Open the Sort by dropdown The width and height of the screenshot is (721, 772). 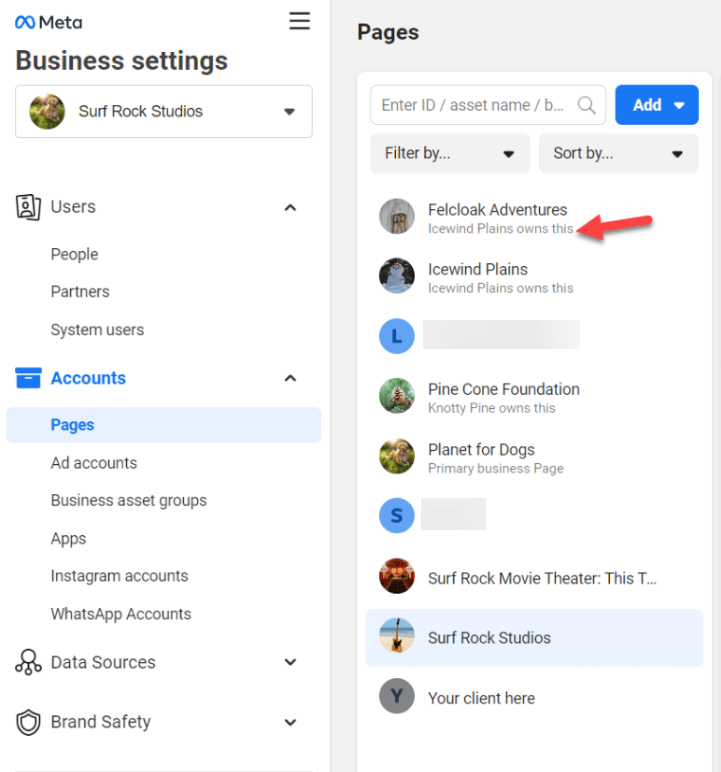click(x=619, y=154)
